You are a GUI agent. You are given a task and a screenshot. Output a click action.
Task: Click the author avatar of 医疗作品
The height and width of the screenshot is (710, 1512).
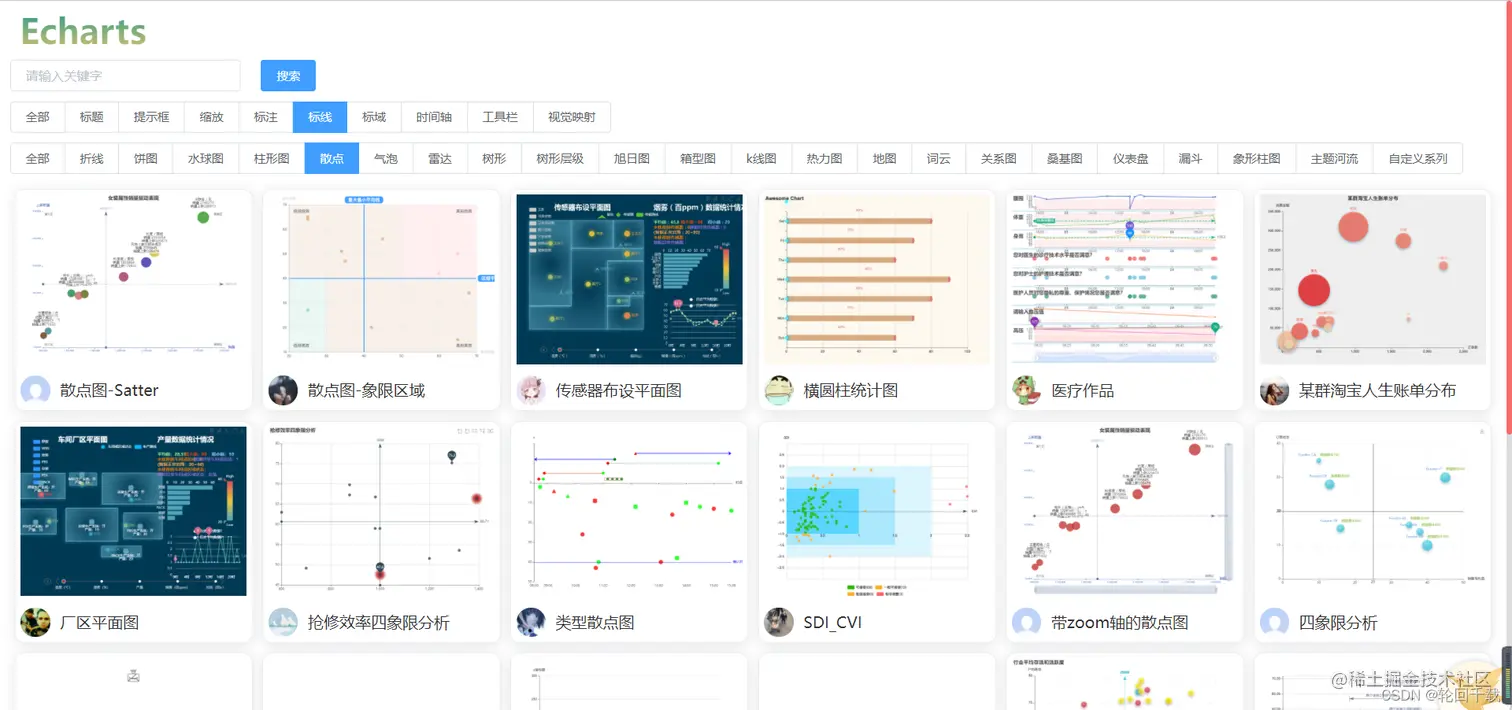pos(1026,390)
